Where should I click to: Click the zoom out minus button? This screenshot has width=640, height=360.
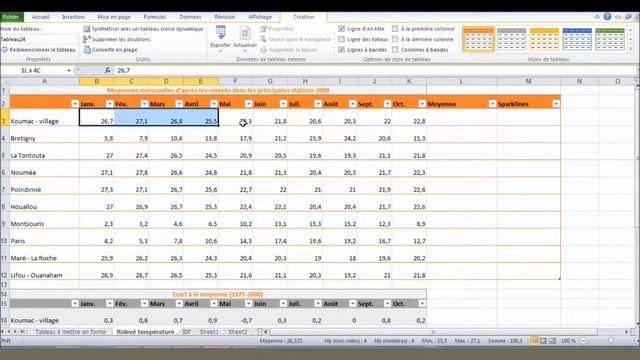(x=583, y=341)
